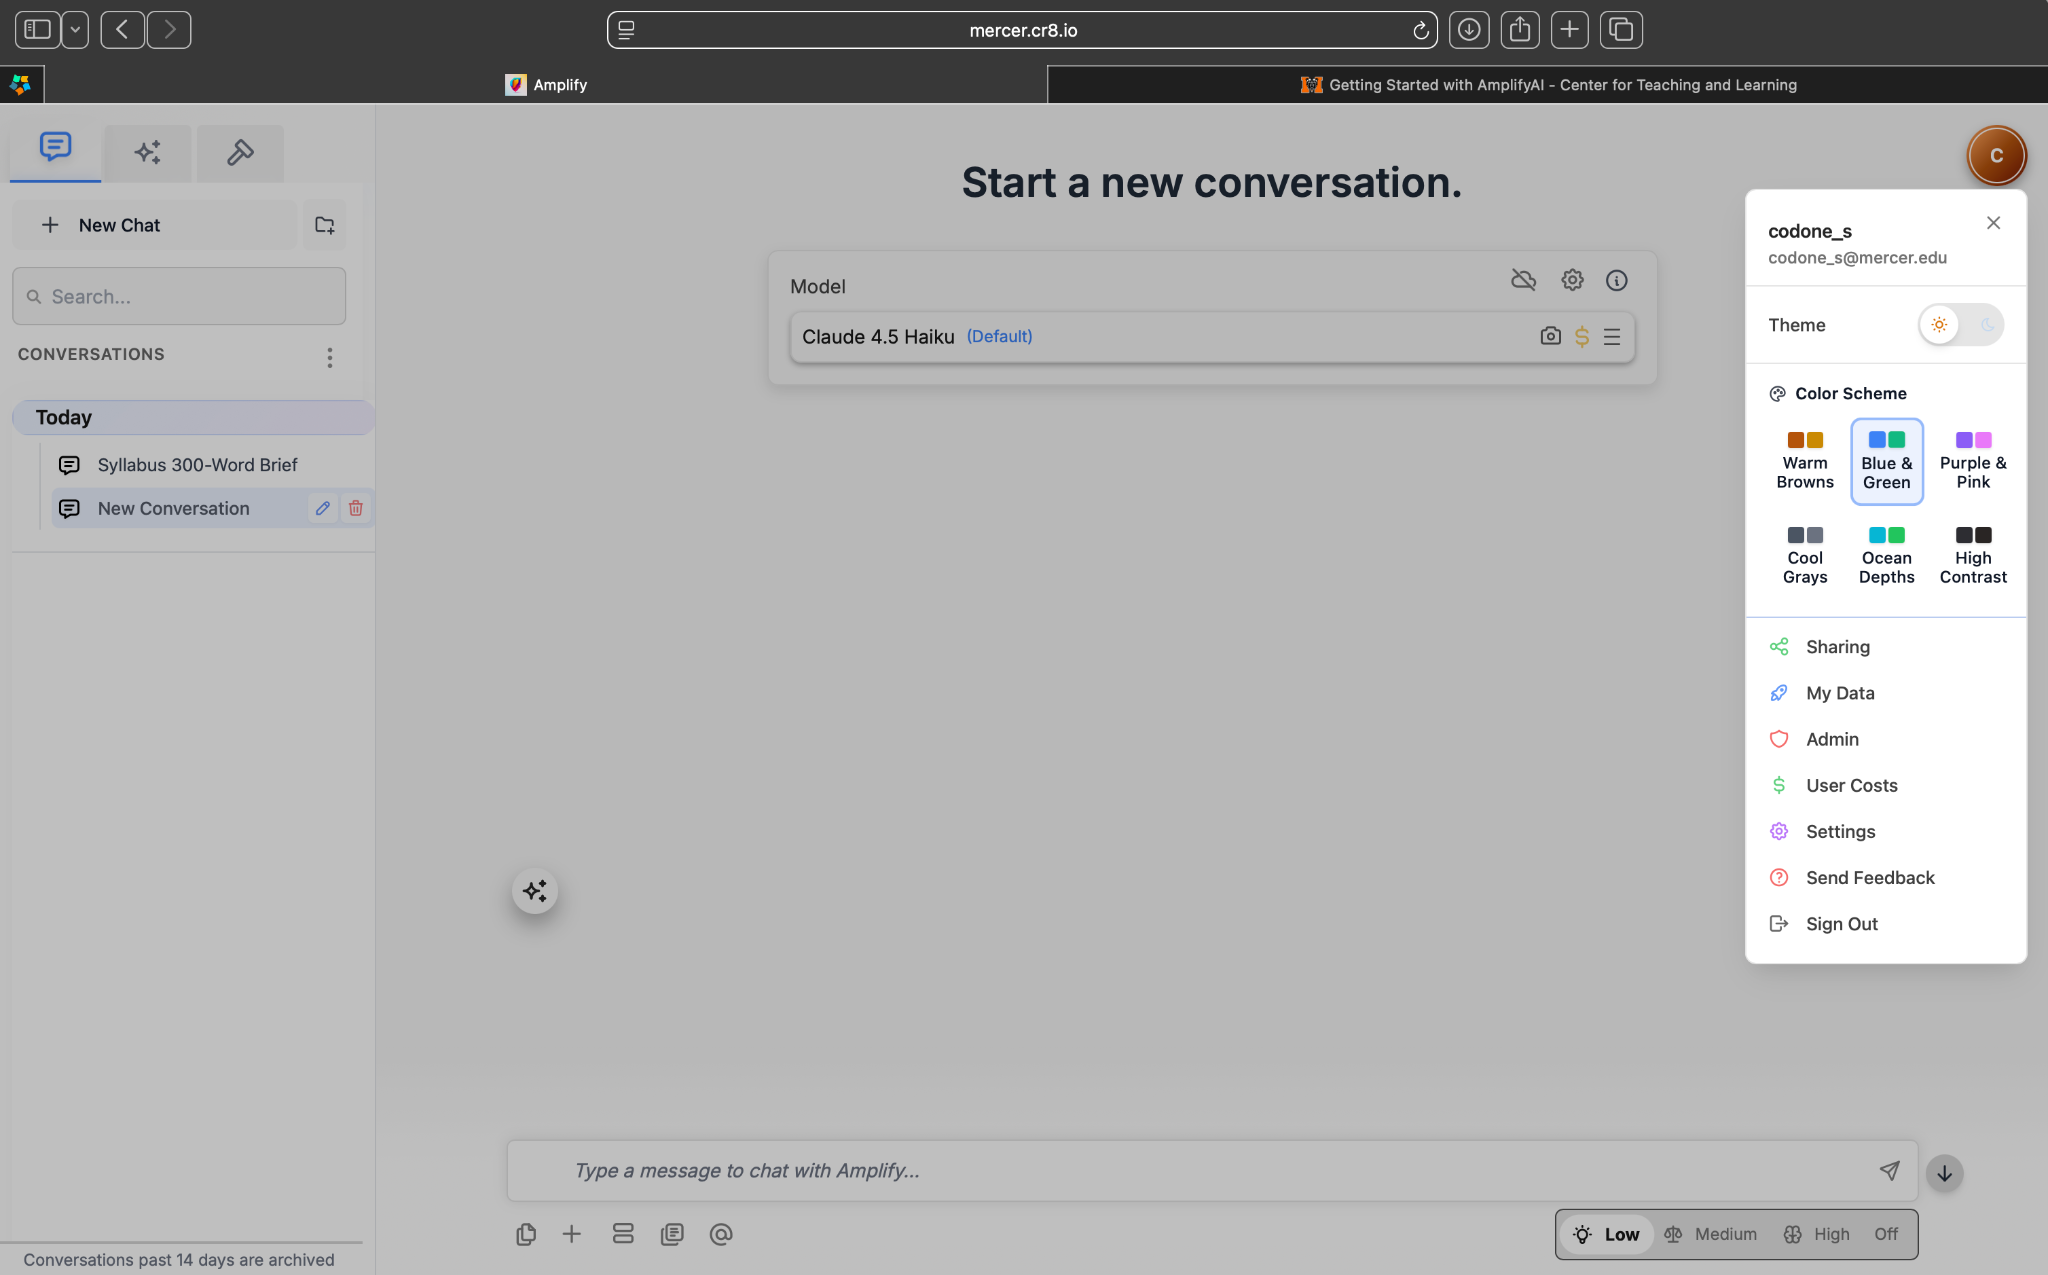Select the High Contrast color scheme
Viewport: 2048px width, 1275px height.
pos(1973,556)
